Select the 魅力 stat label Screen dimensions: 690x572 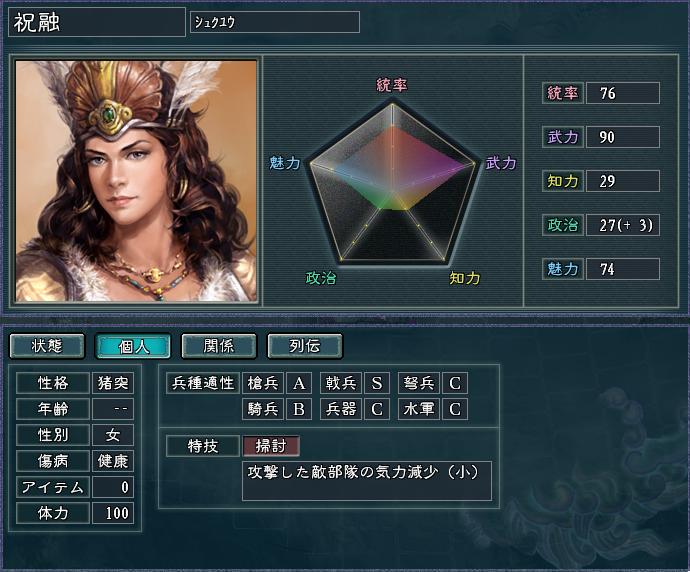[x=563, y=269]
